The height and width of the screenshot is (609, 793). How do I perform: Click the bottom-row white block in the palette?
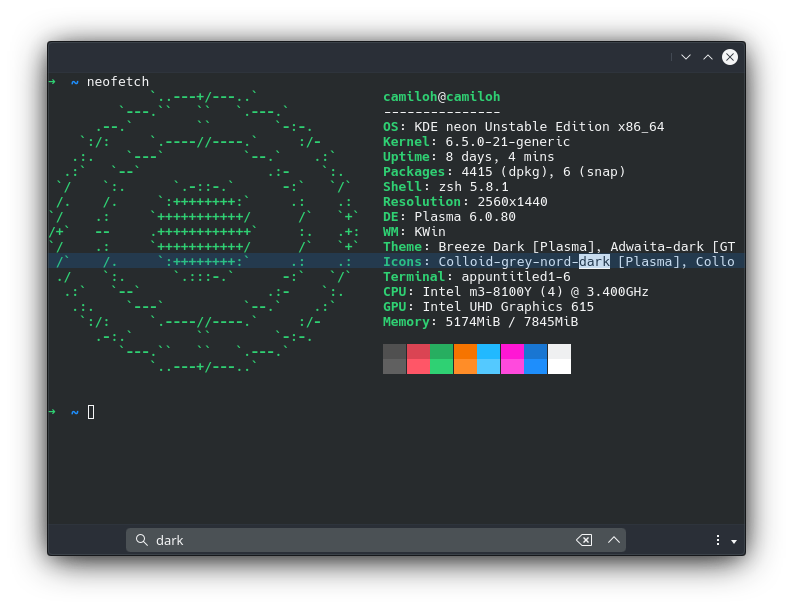559,366
